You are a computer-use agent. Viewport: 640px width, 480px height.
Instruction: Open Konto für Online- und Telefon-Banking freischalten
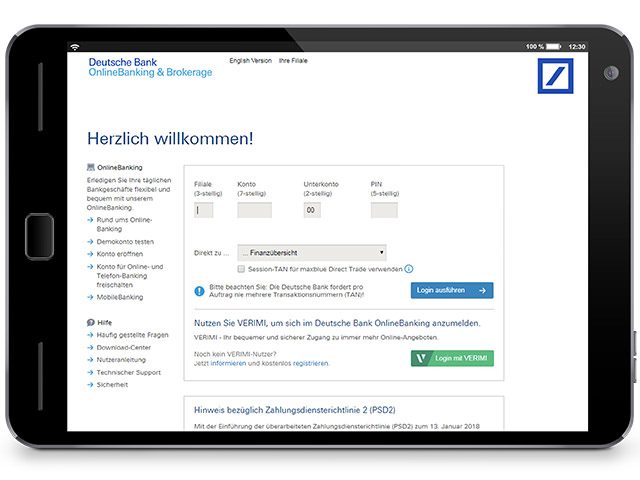pyautogui.click(x=129, y=276)
